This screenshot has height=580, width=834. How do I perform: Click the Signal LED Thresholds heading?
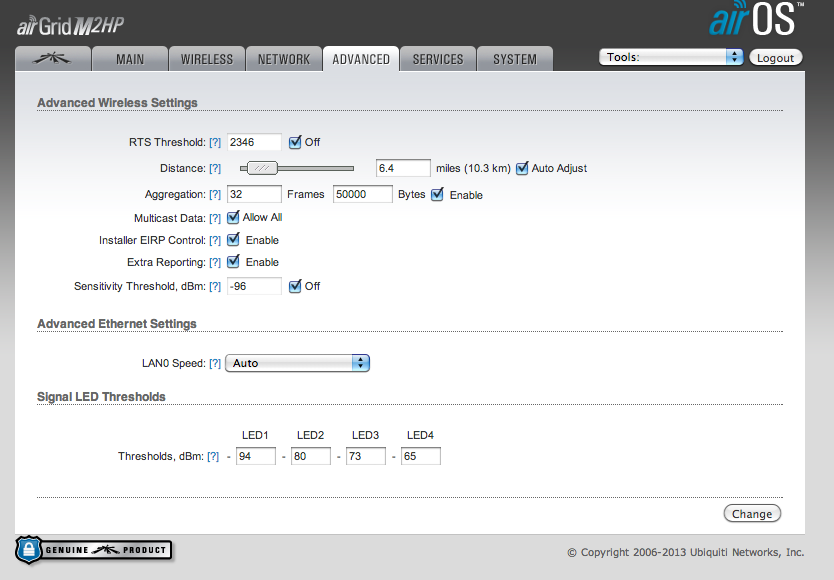[x=101, y=397]
